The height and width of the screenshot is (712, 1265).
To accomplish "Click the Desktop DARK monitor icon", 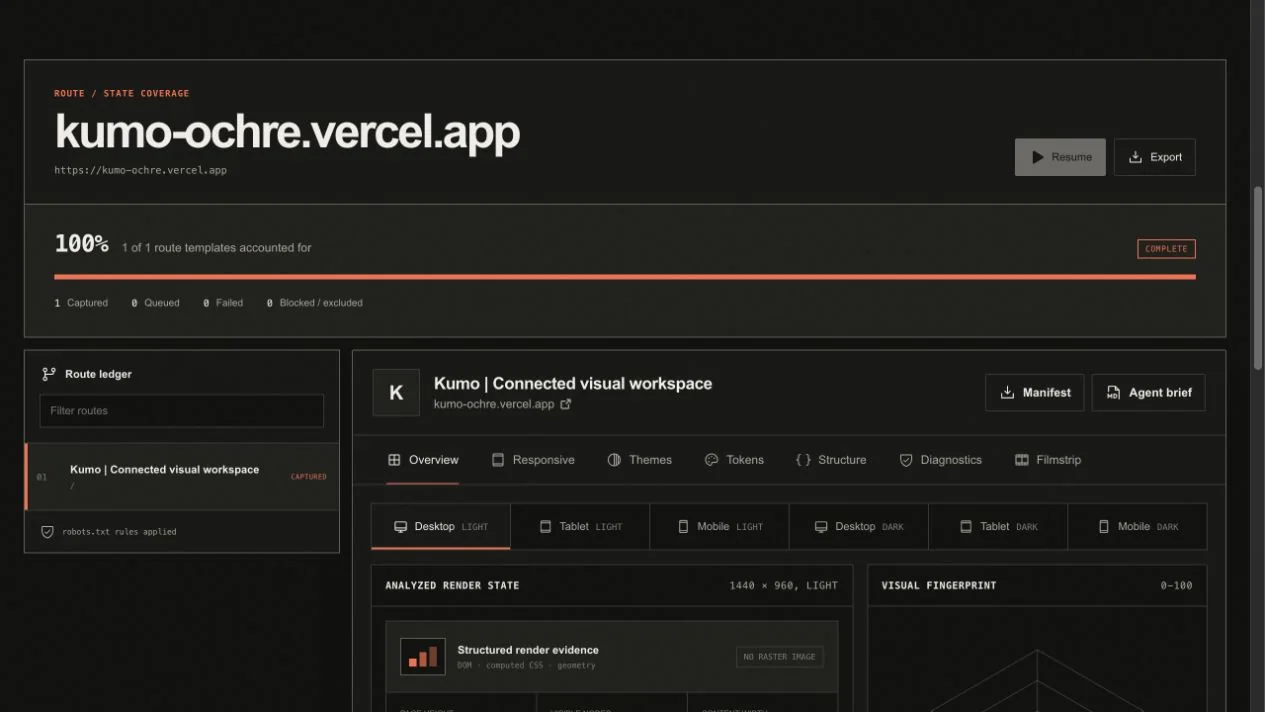I will coord(821,526).
